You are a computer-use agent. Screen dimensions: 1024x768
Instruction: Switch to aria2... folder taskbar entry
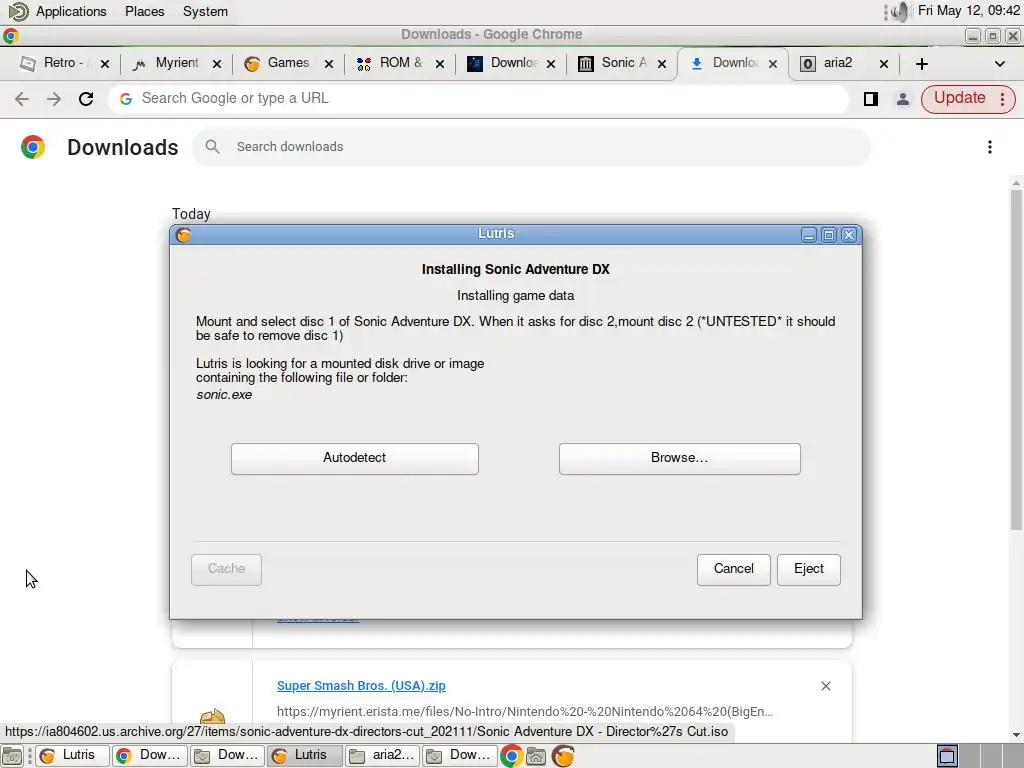click(x=383, y=756)
